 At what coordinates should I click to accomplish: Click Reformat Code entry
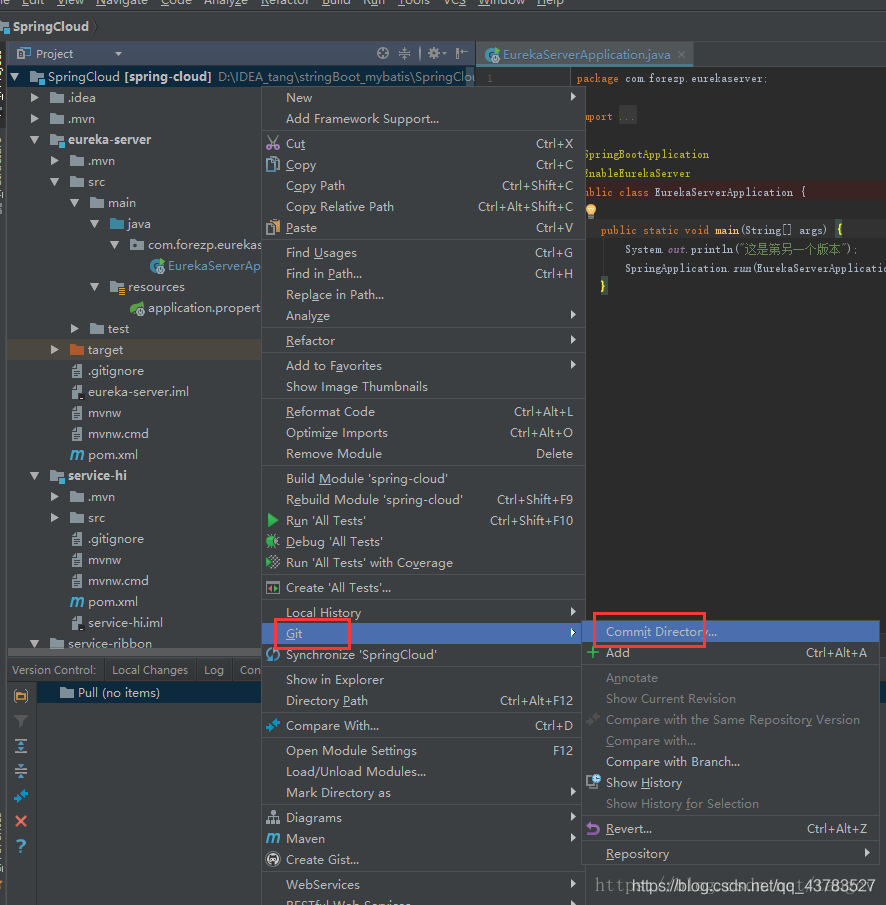point(423,412)
